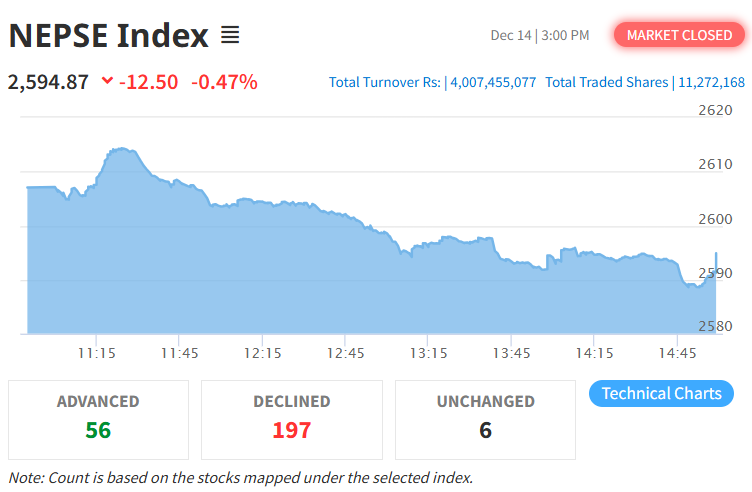Image resolution: width=752 pixels, height=492 pixels.
Task: Click the 2580 price axis label
Action: click(715, 326)
